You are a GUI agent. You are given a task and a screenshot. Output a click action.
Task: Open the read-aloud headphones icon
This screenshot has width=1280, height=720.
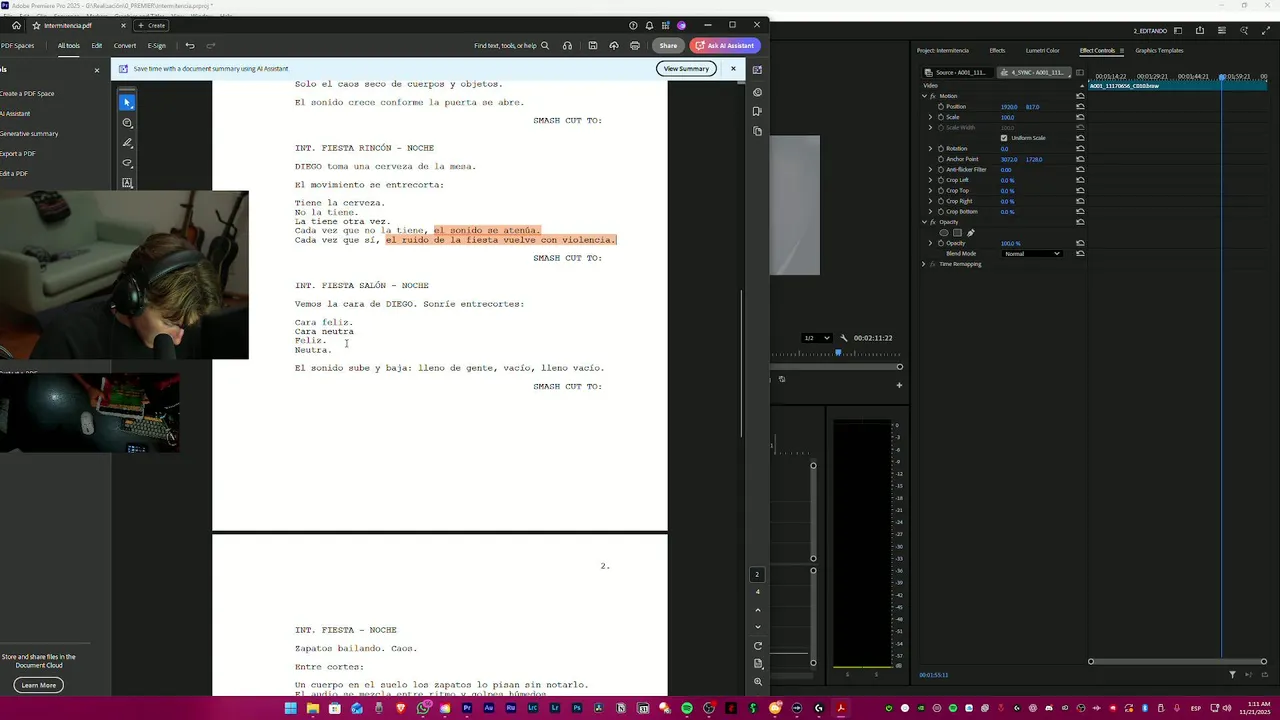pyautogui.click(x=568, y=45)
